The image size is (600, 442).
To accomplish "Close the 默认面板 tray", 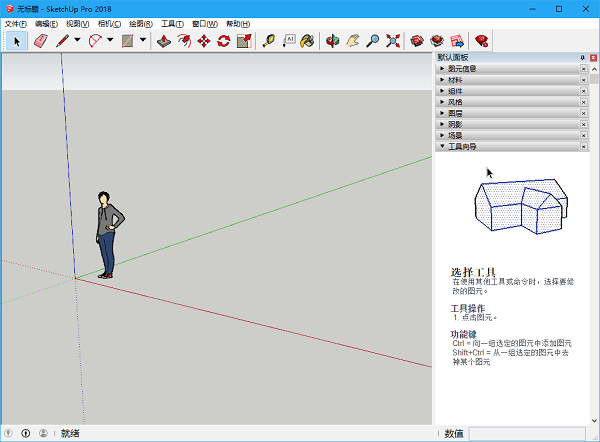I will pos(593,58).
